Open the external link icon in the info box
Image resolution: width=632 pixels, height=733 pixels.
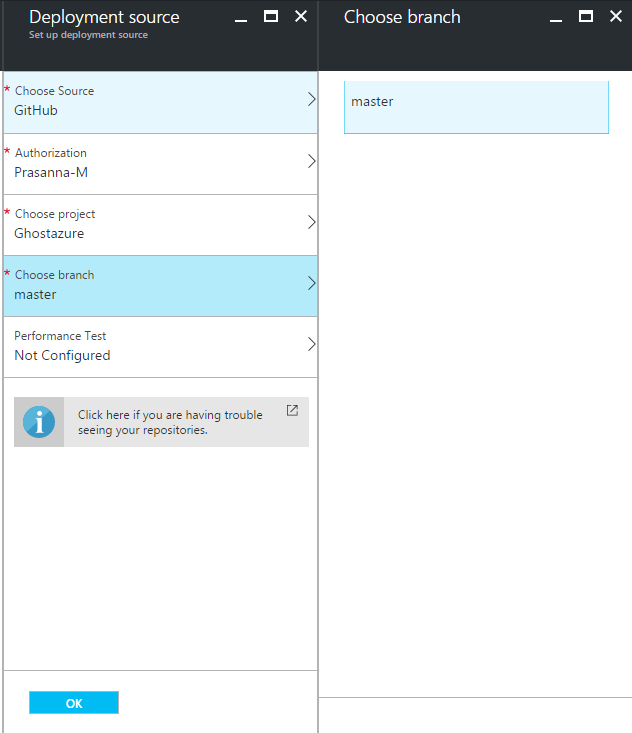[292, 410]
